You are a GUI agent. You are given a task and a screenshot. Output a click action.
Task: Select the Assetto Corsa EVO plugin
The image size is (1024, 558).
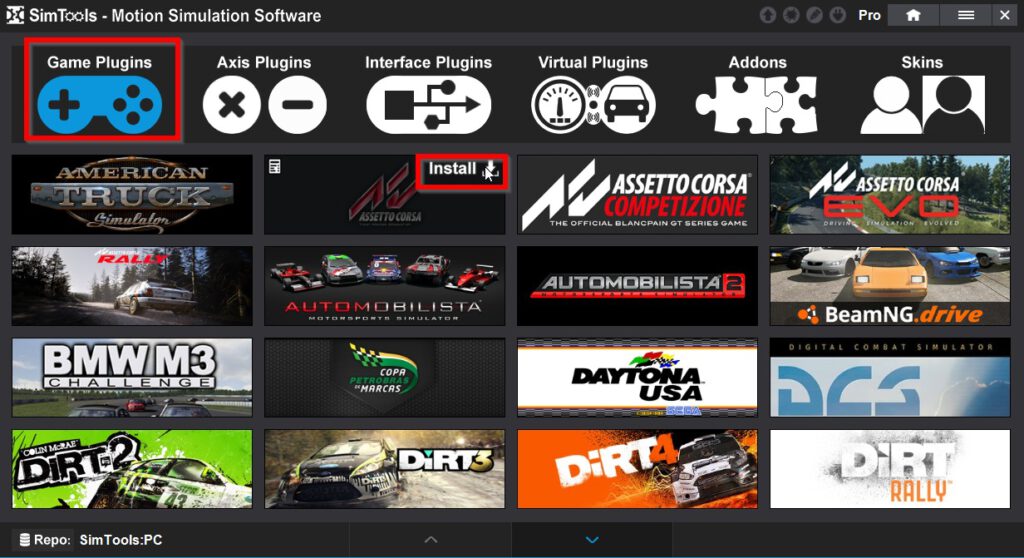[x=890, y=195]
